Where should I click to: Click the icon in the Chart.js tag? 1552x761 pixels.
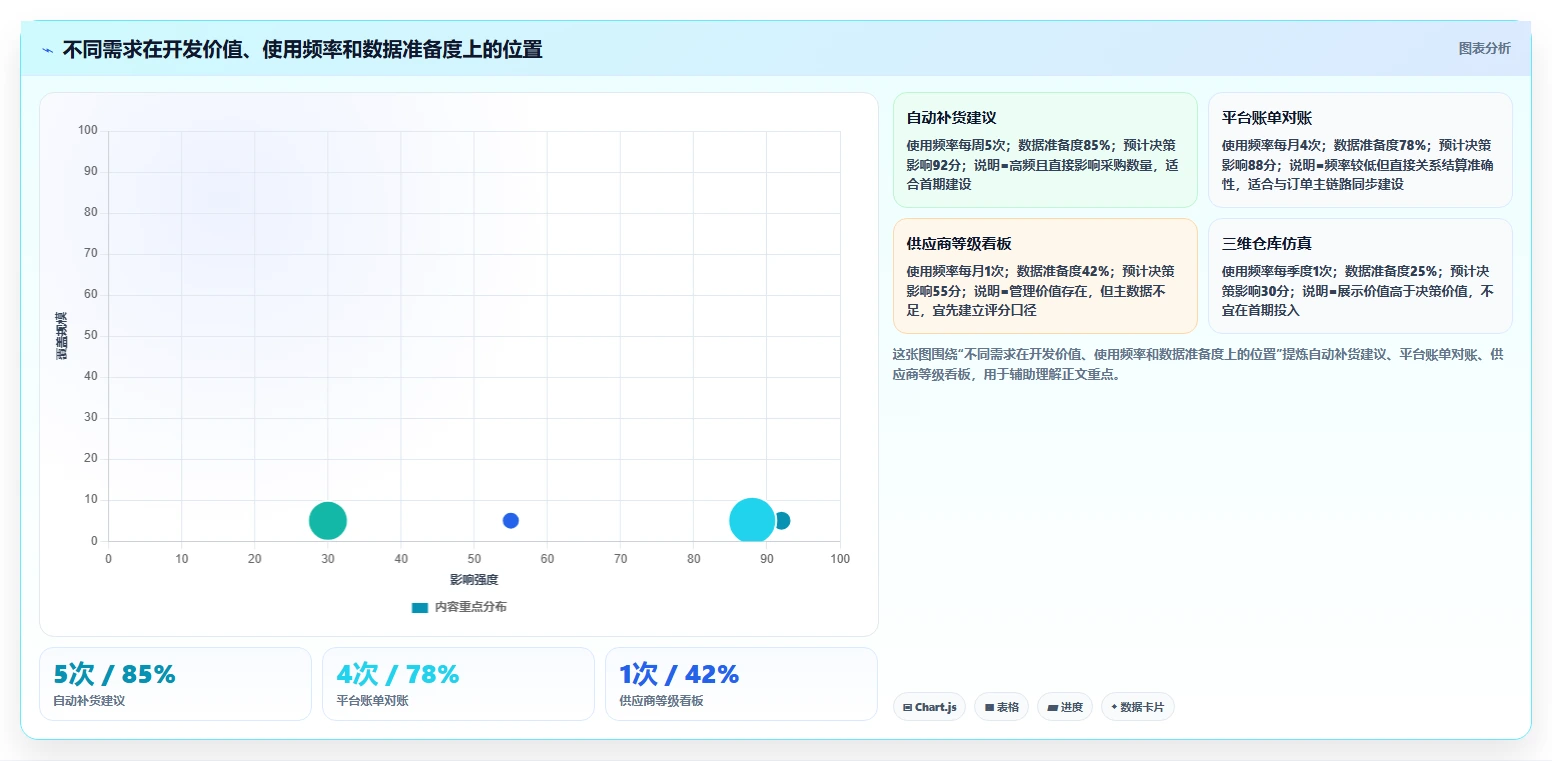tap(907, 707)
